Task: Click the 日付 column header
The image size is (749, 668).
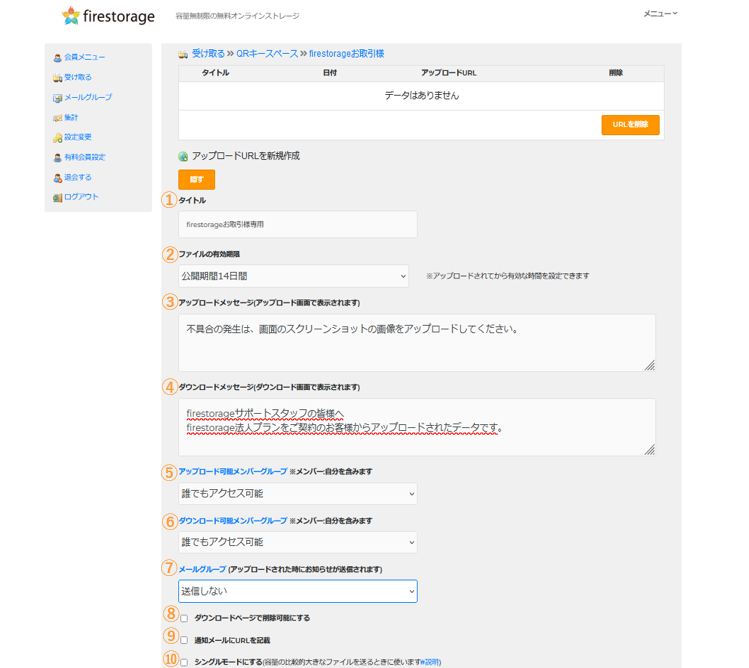Action: click(330, 73)
